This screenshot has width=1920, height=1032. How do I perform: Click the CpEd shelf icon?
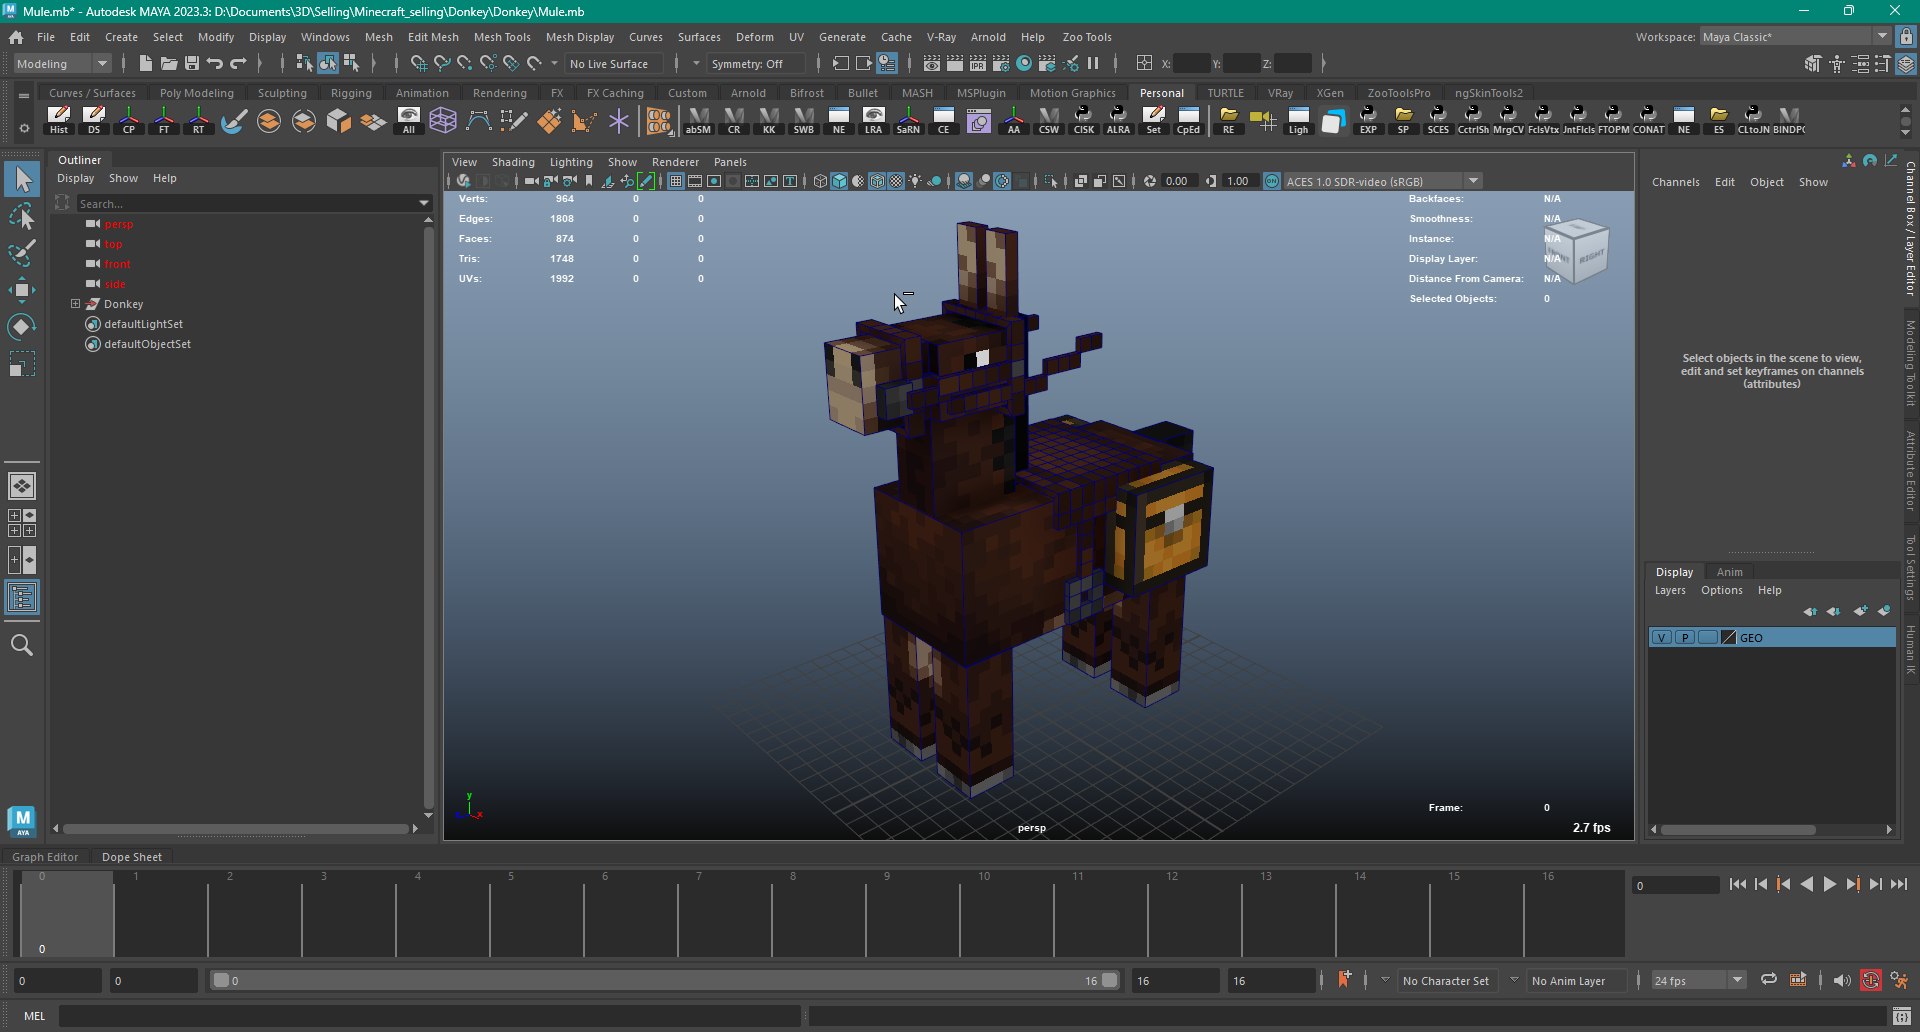point(1188,120)
